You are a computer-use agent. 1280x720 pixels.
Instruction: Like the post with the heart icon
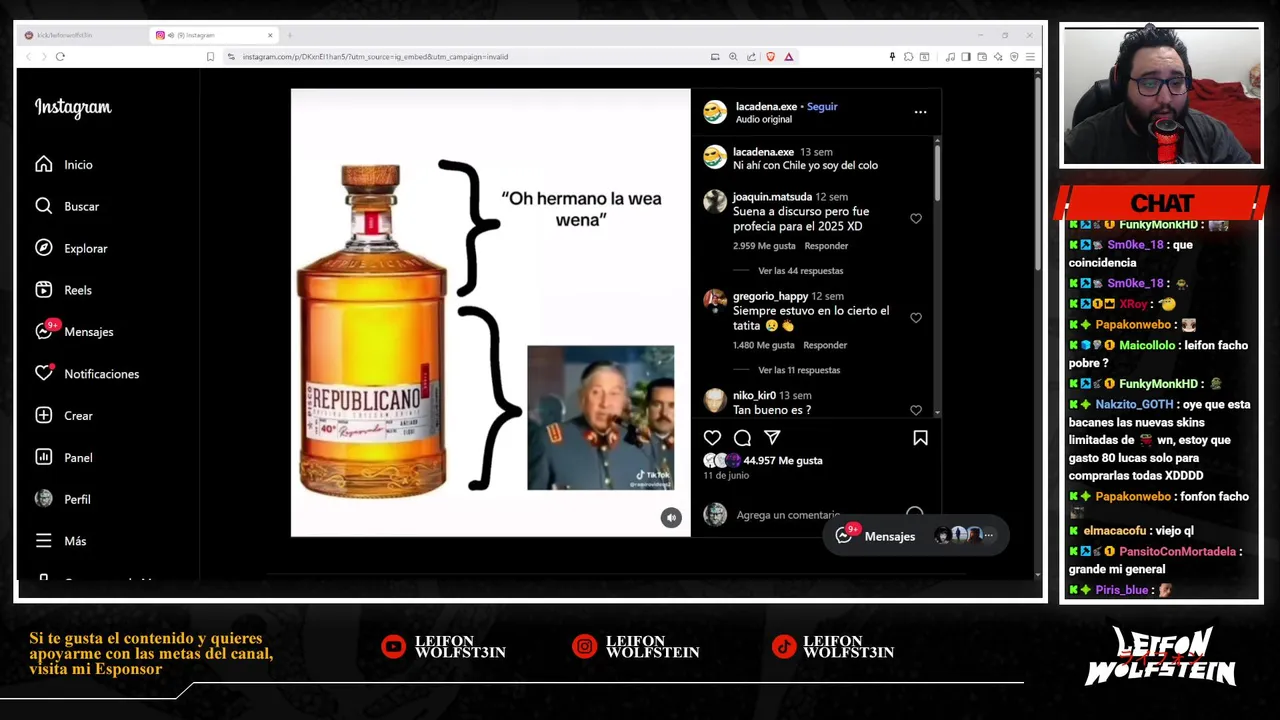pyautogui.click(x=712, y=437)
